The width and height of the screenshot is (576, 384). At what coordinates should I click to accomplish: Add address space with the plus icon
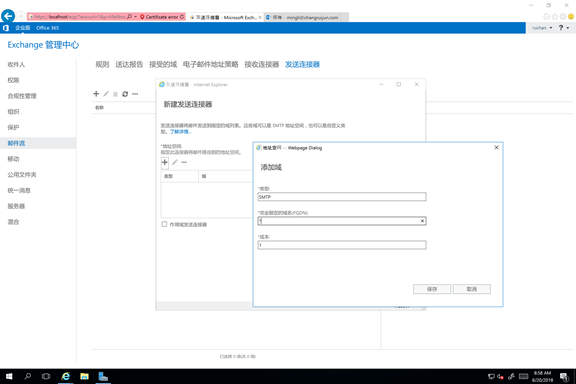tap(165, 162)
